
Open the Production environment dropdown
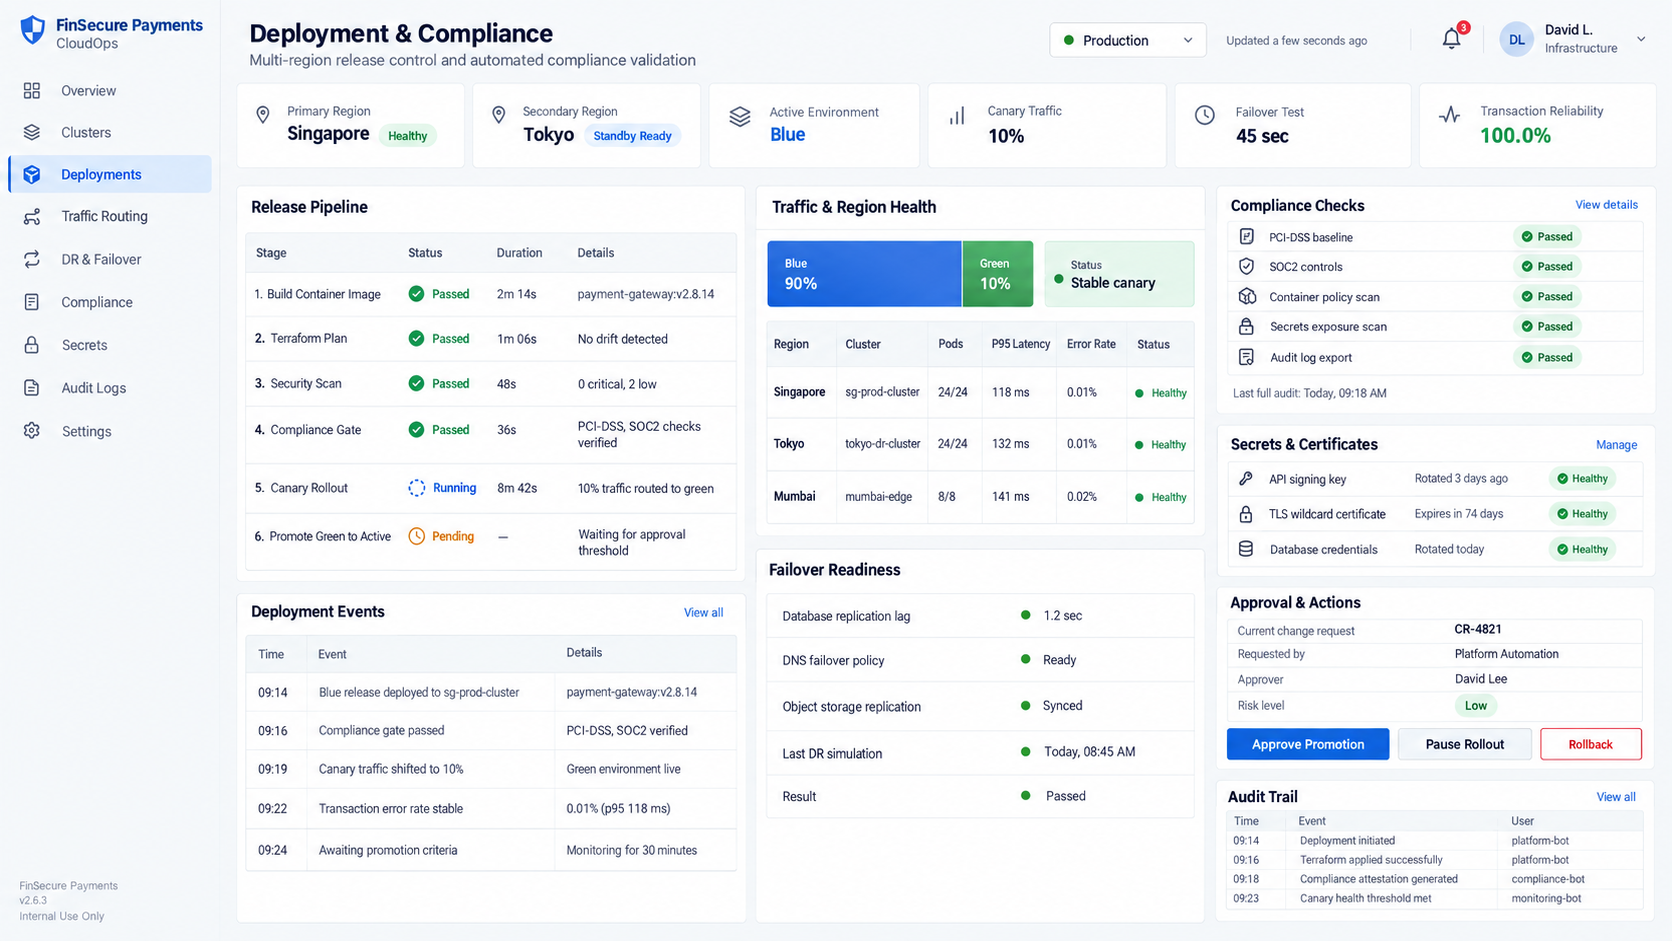click(1127, 40)
